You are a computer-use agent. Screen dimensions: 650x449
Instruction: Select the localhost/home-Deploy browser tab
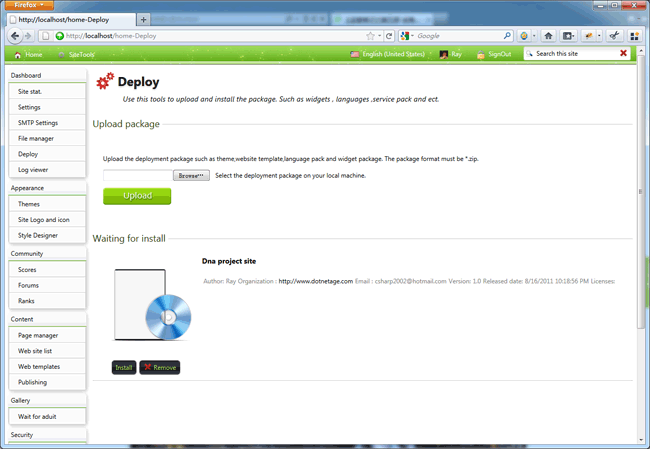pos(71,19)
